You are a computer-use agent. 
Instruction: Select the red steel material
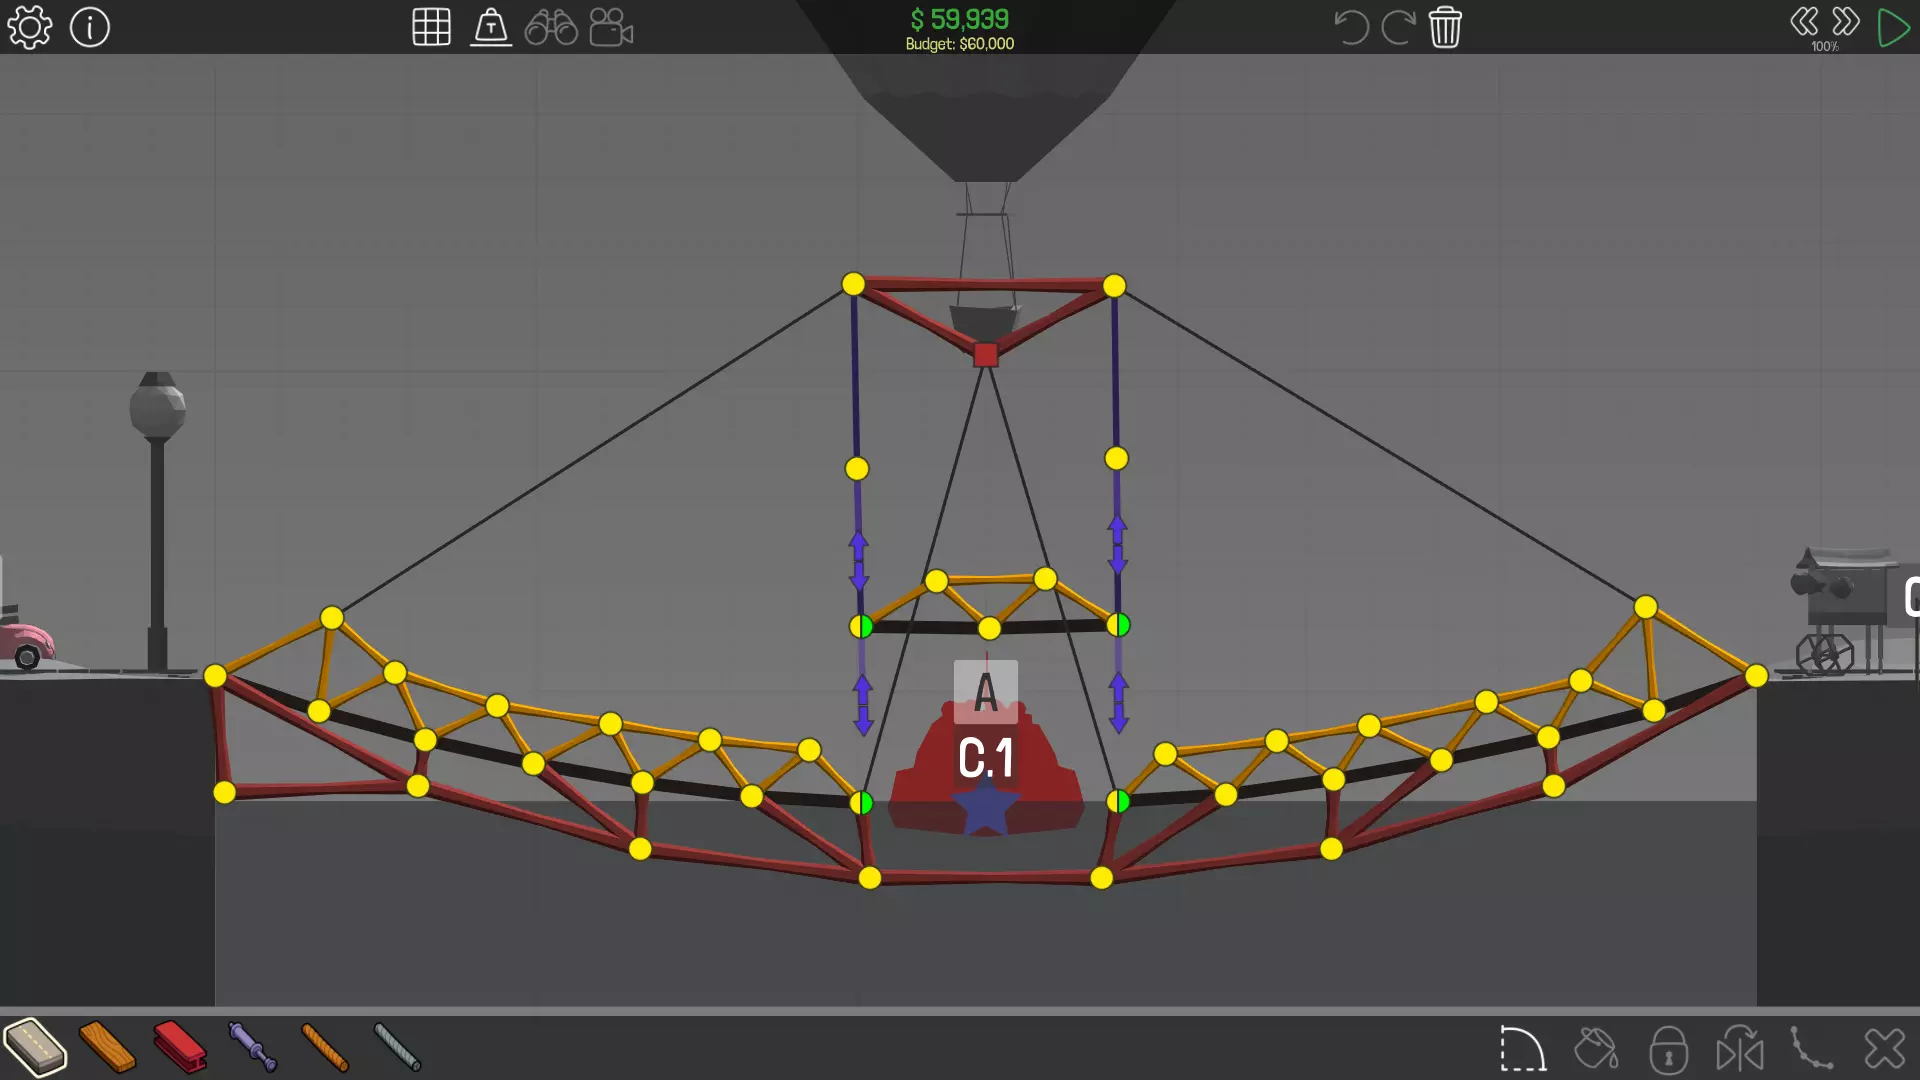(180, 1048)
